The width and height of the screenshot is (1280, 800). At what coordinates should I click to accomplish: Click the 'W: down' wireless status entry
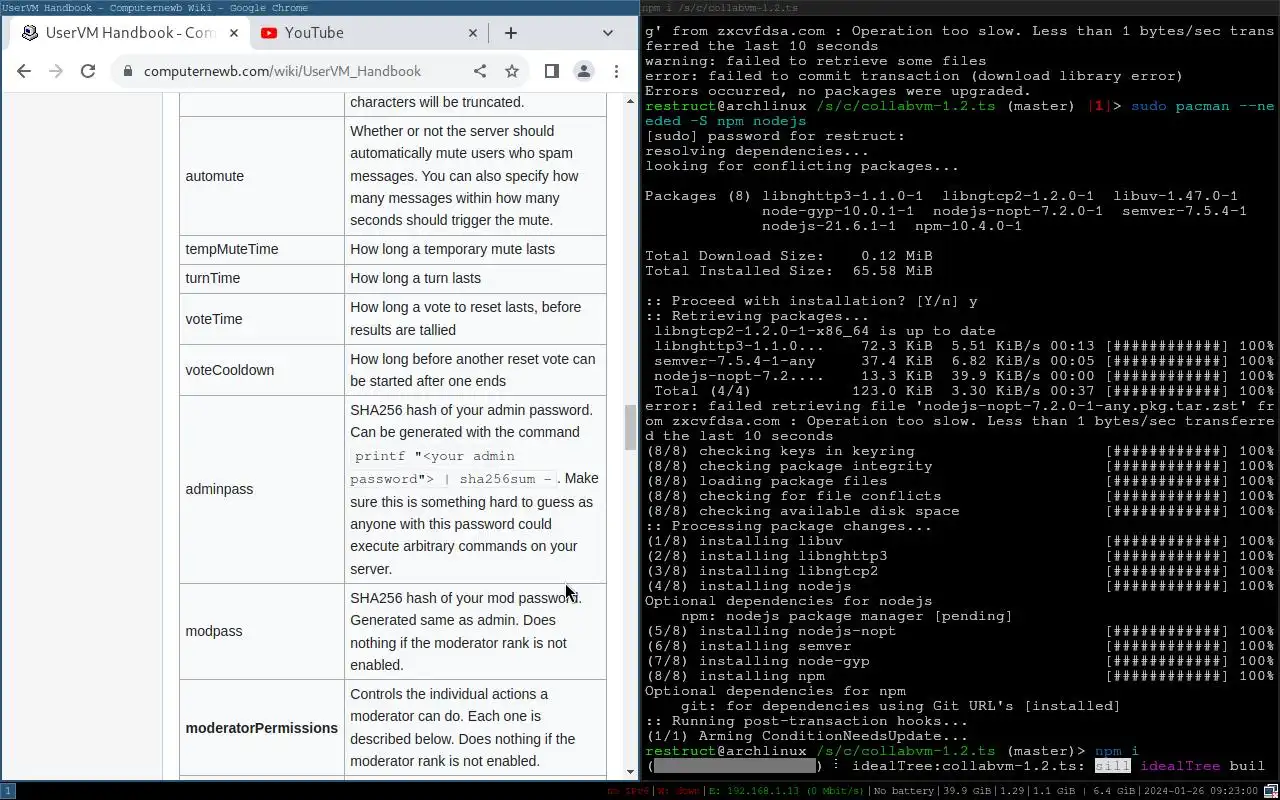(x=679, y=791)
